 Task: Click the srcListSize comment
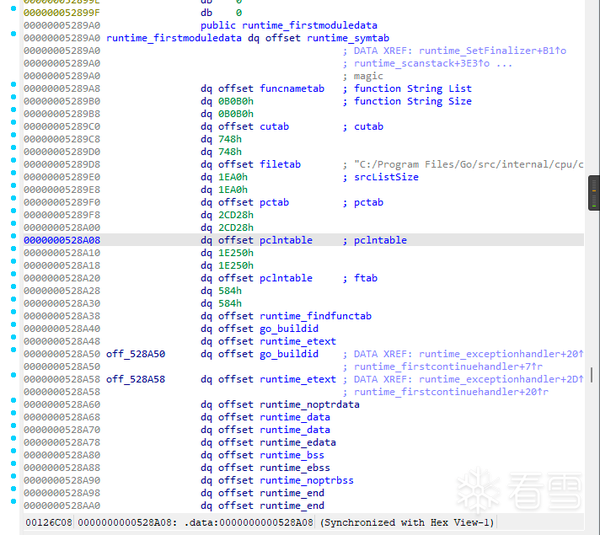point(386,177)
